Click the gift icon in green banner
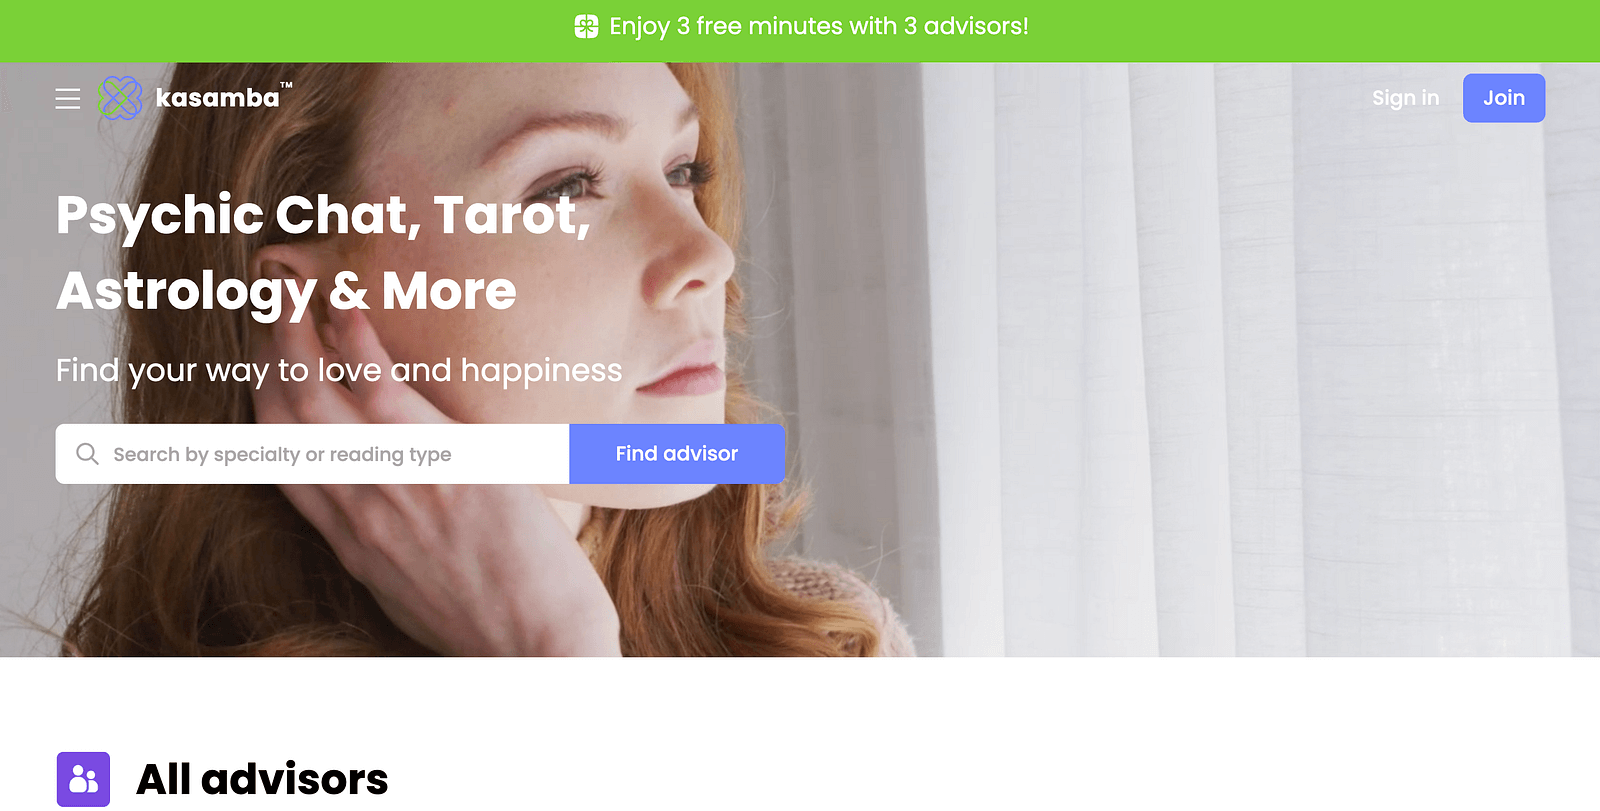Viewport: 1600px width, 811px height. pos(587,26)
